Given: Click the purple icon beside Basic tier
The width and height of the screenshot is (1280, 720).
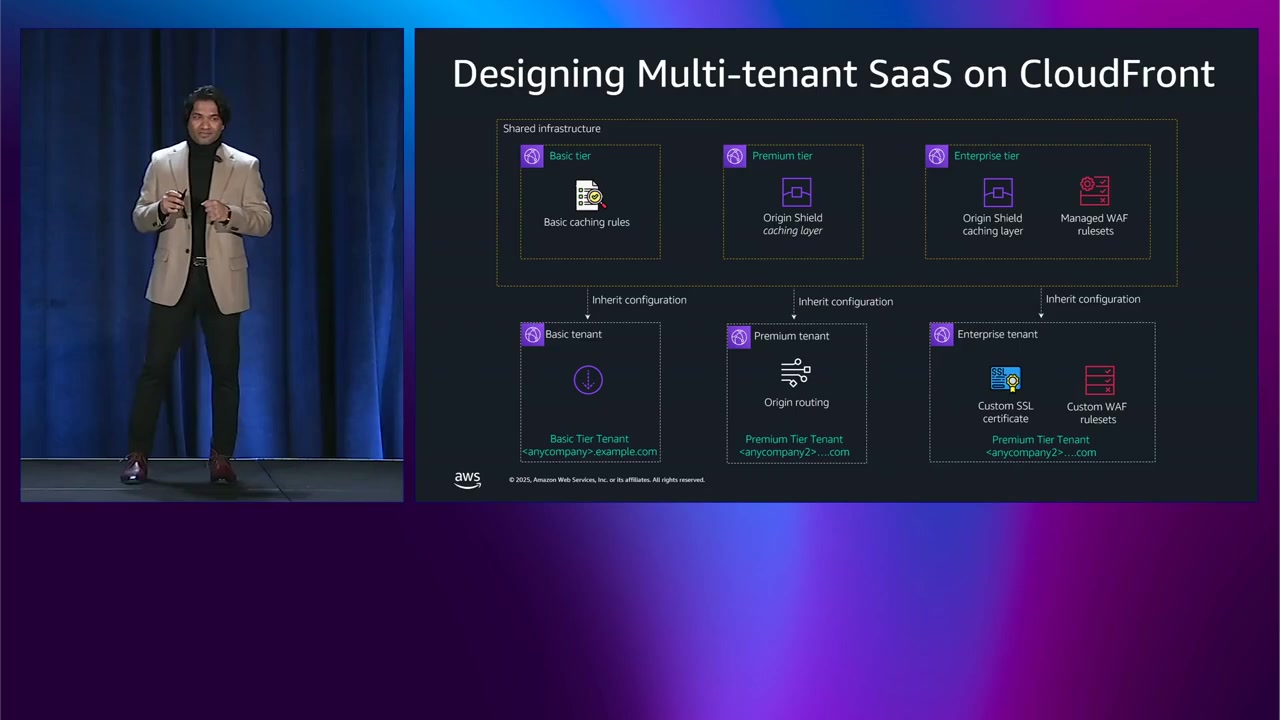Looking at the screenshot, I should pos(532,156).
